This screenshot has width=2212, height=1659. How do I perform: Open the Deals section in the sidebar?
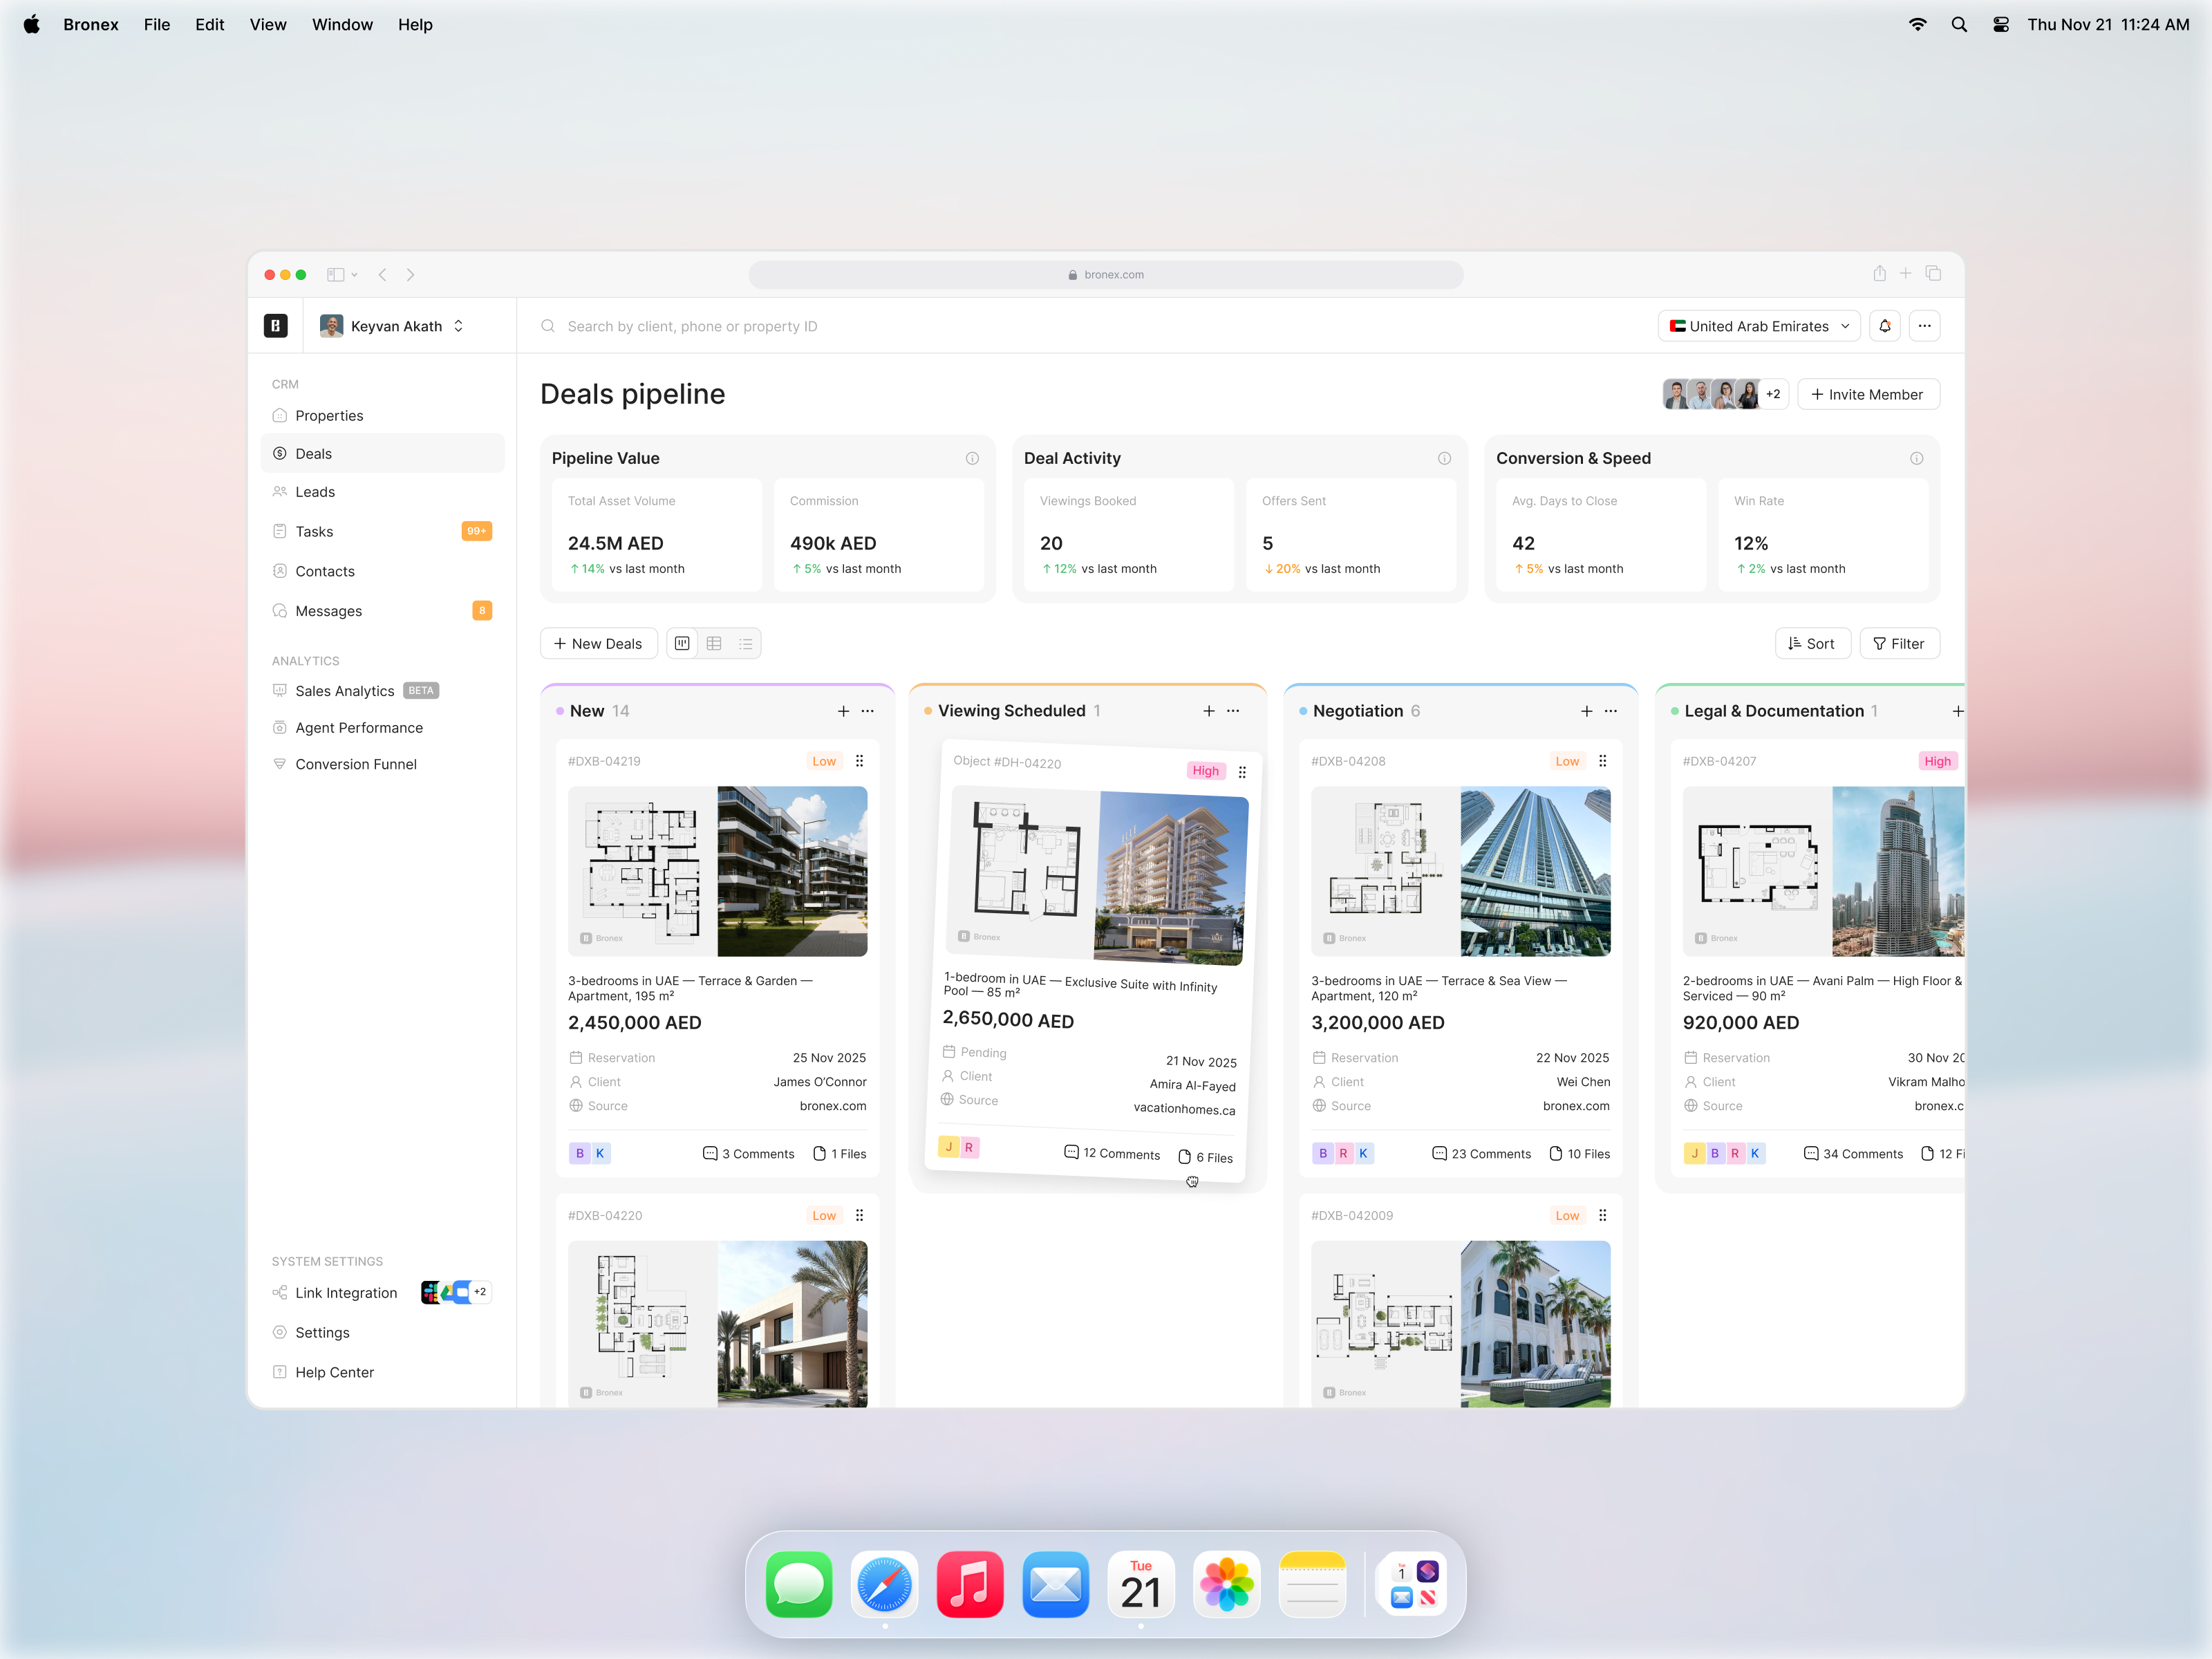(x=313, y=453)
